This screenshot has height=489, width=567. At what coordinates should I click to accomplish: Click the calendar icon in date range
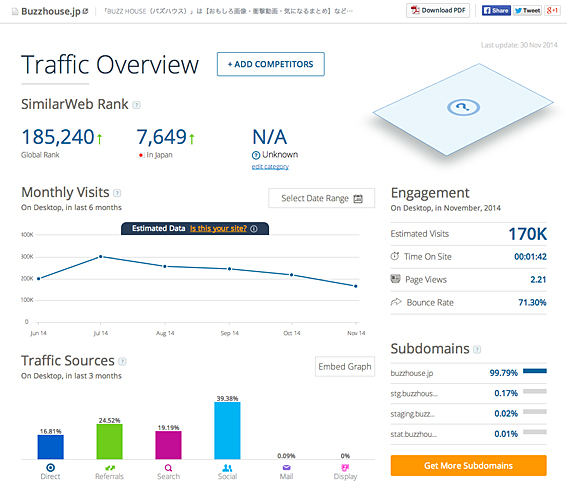358,199
